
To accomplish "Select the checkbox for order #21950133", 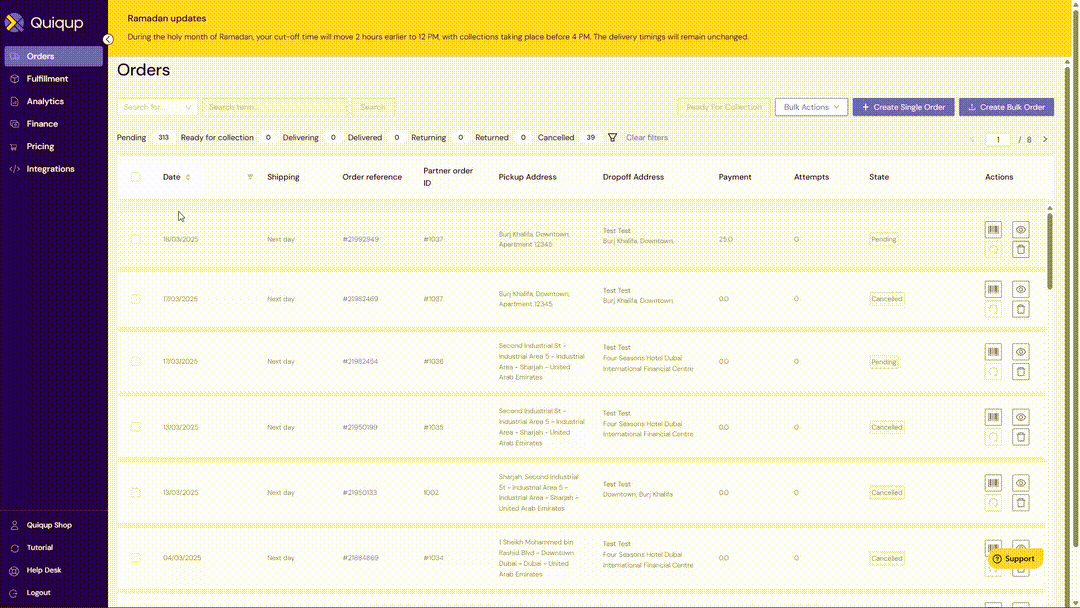I will (x=136, y=492).
